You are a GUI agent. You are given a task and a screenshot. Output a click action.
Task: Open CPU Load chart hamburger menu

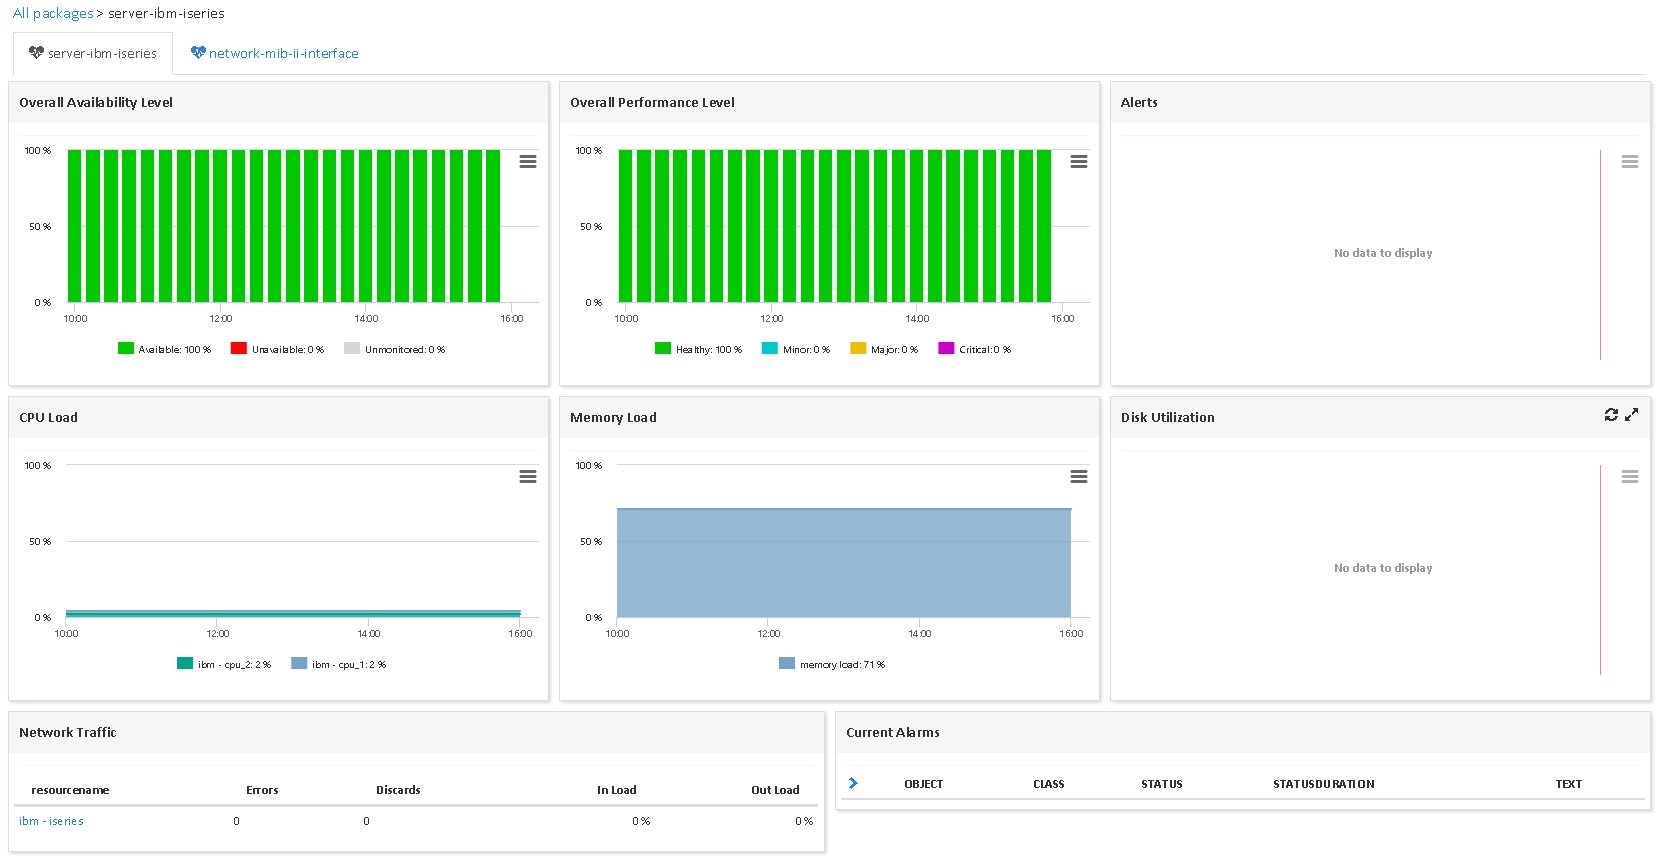(x=528, y=476)
